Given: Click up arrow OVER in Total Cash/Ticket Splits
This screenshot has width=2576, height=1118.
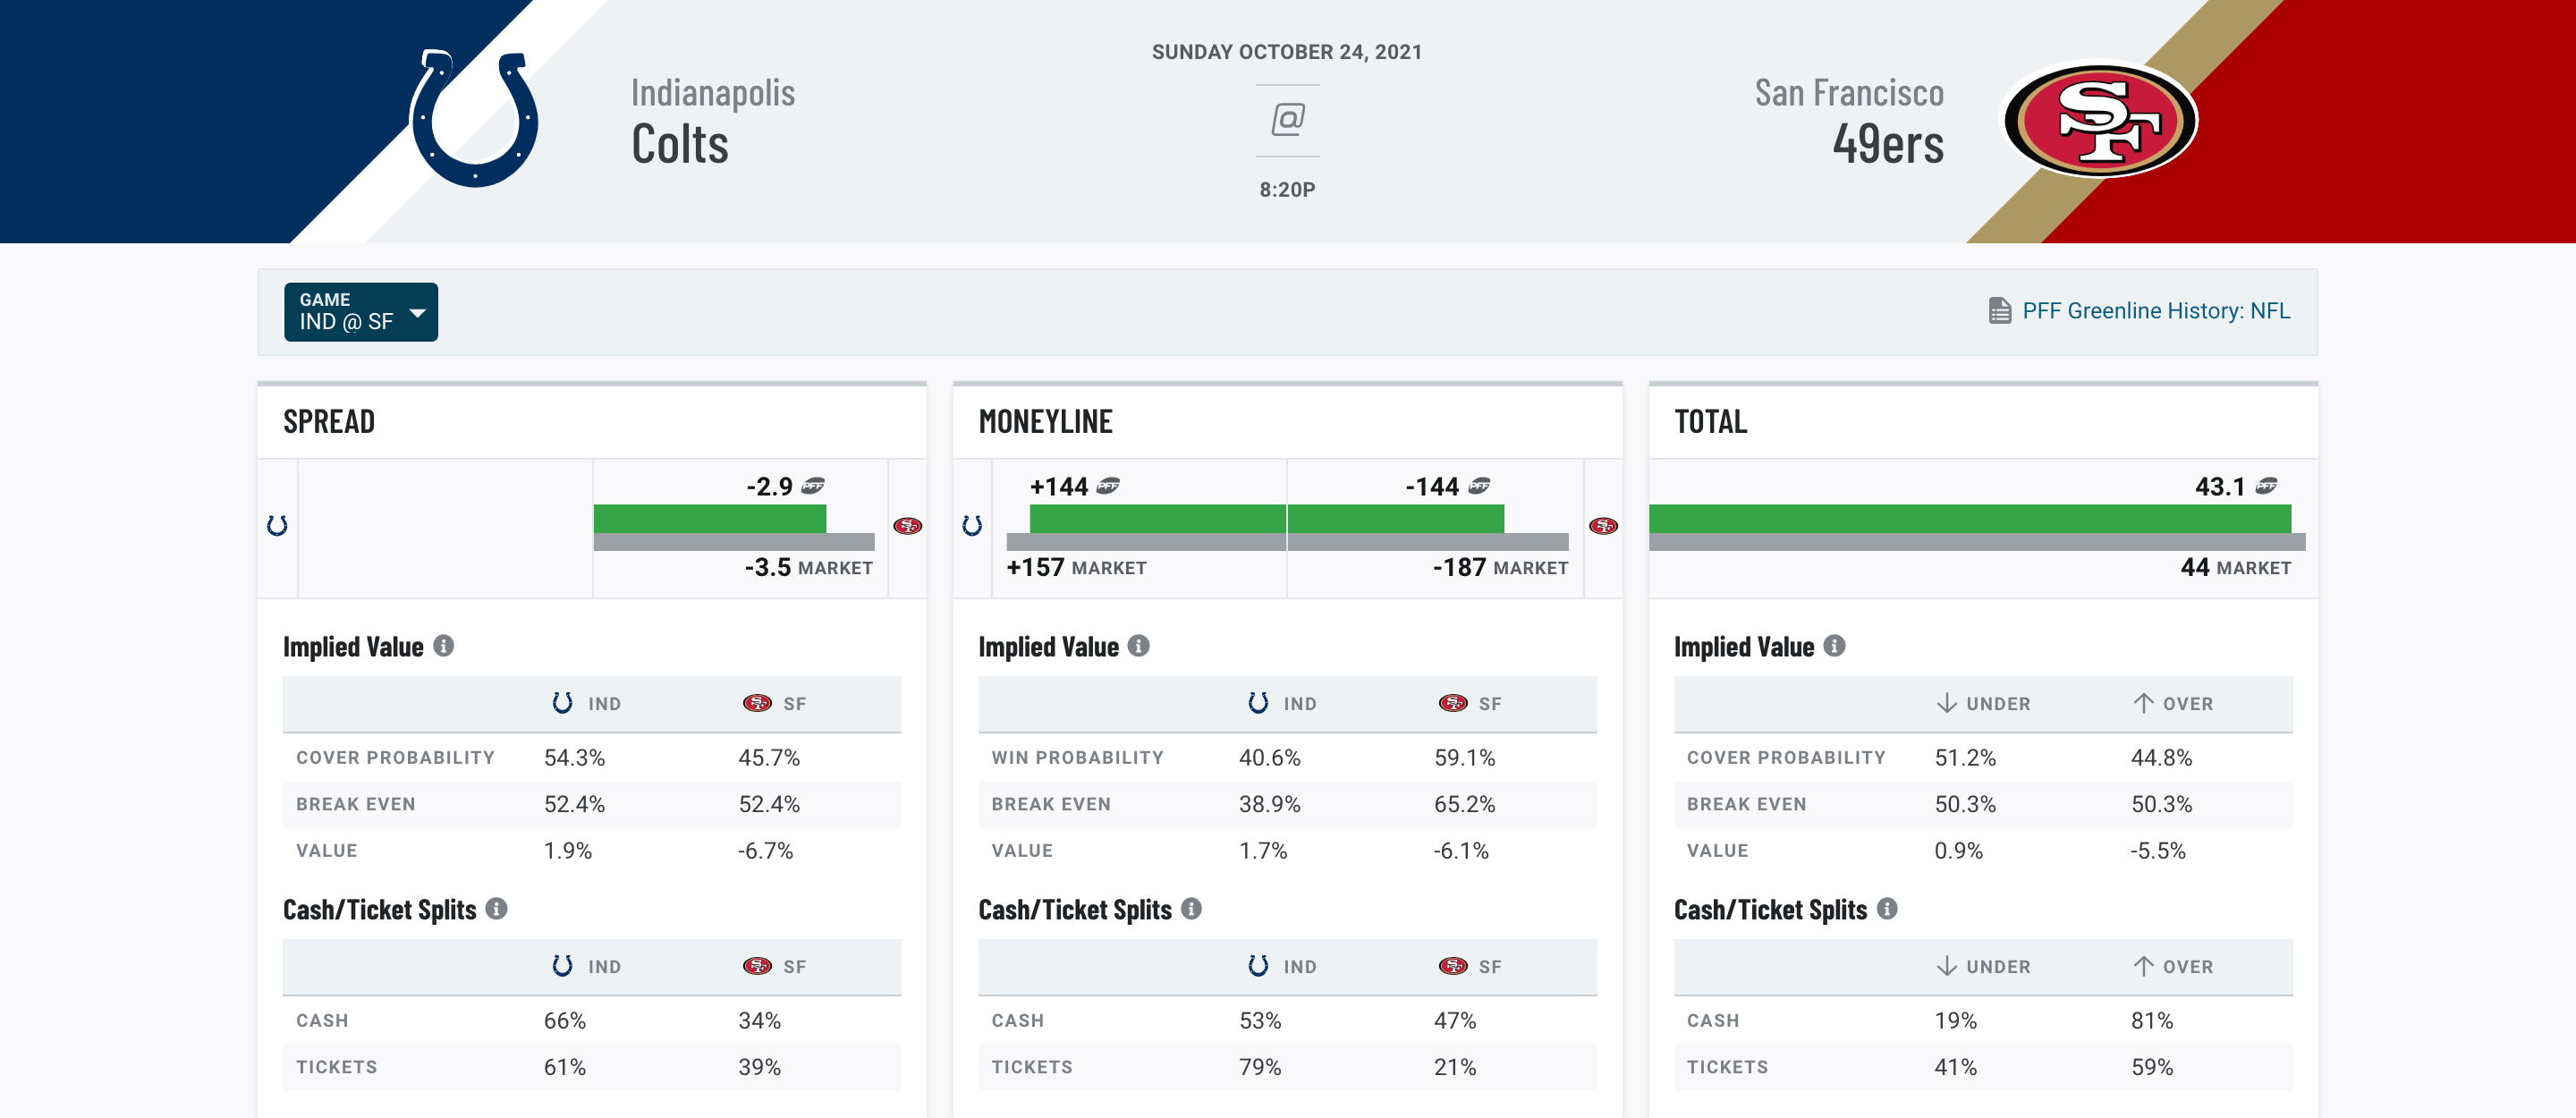Looking at the screenshot, I should coord(2143,966).
